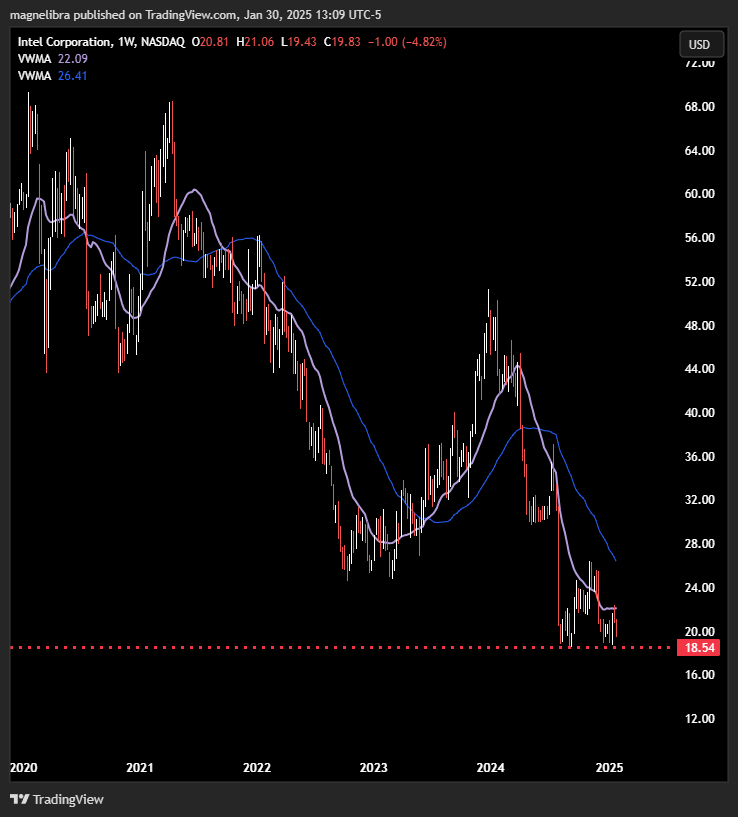Click the 48.00 price axis label

pyautogui.click(x=699, y=325)
